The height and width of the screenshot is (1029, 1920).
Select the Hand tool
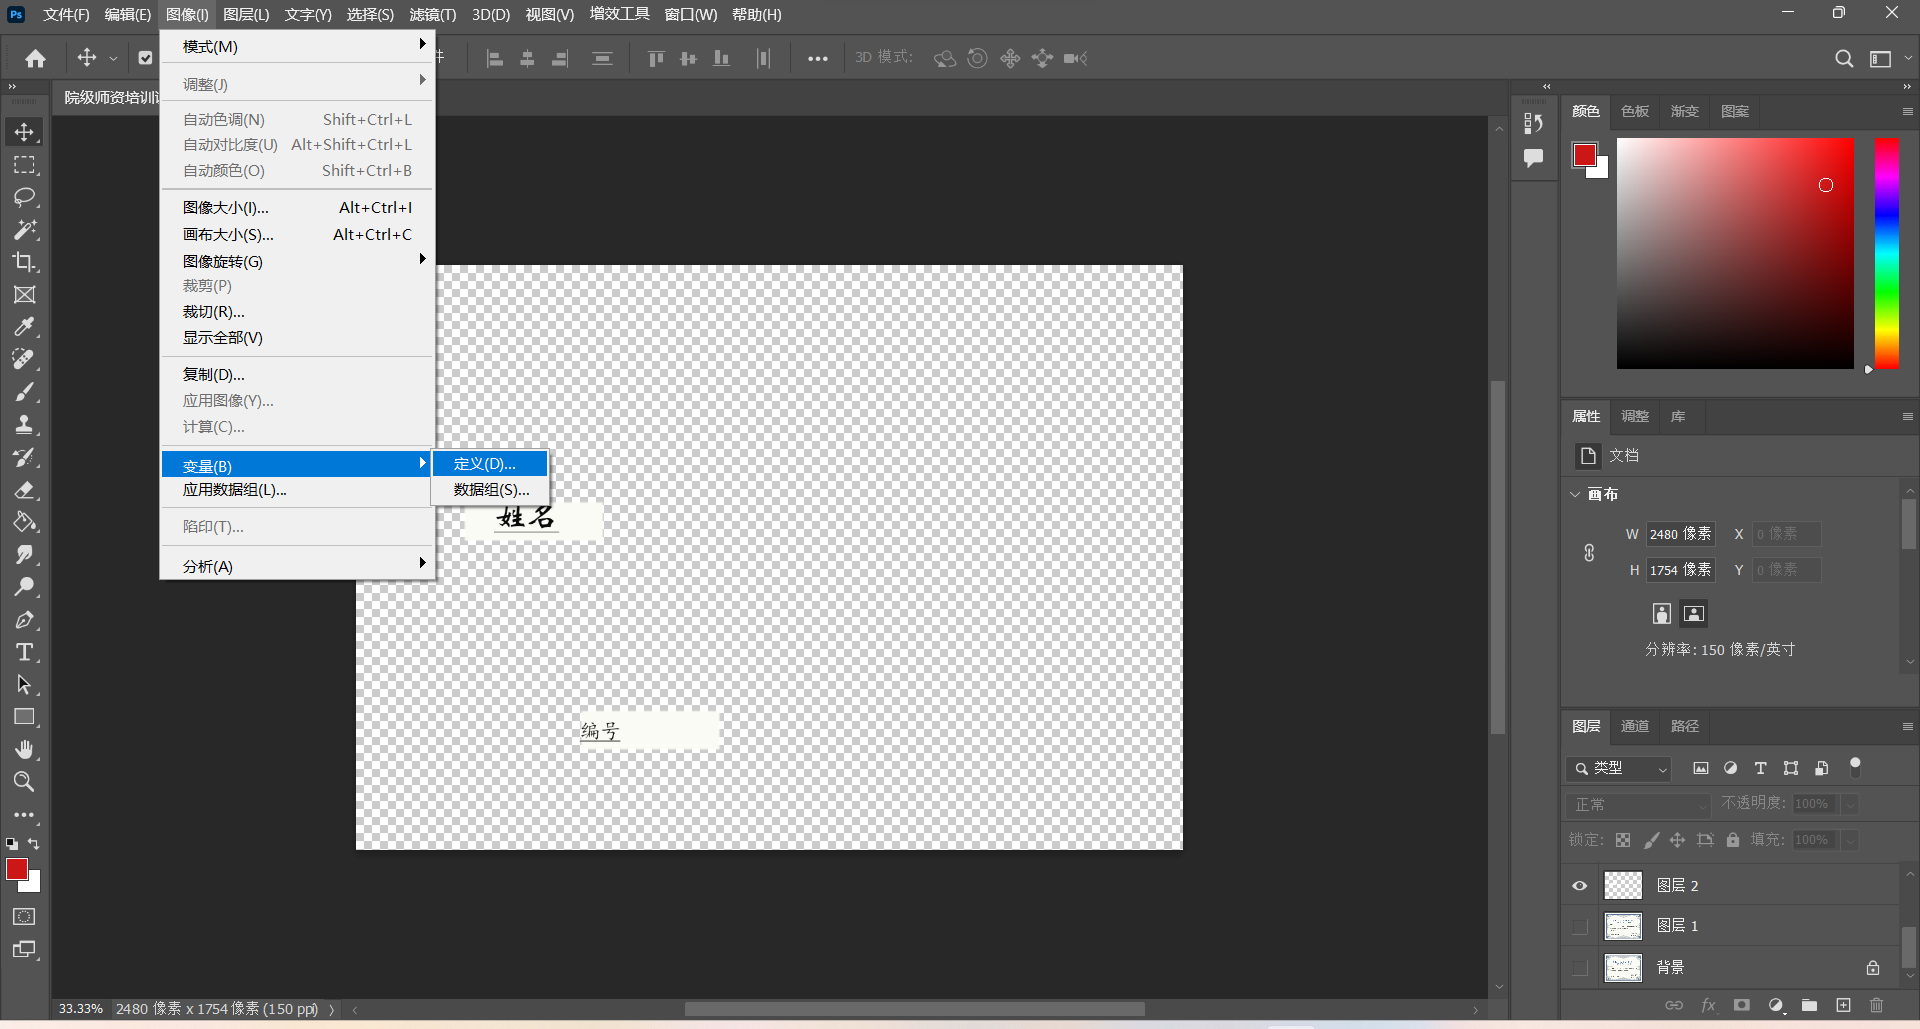tap(24, 750)
